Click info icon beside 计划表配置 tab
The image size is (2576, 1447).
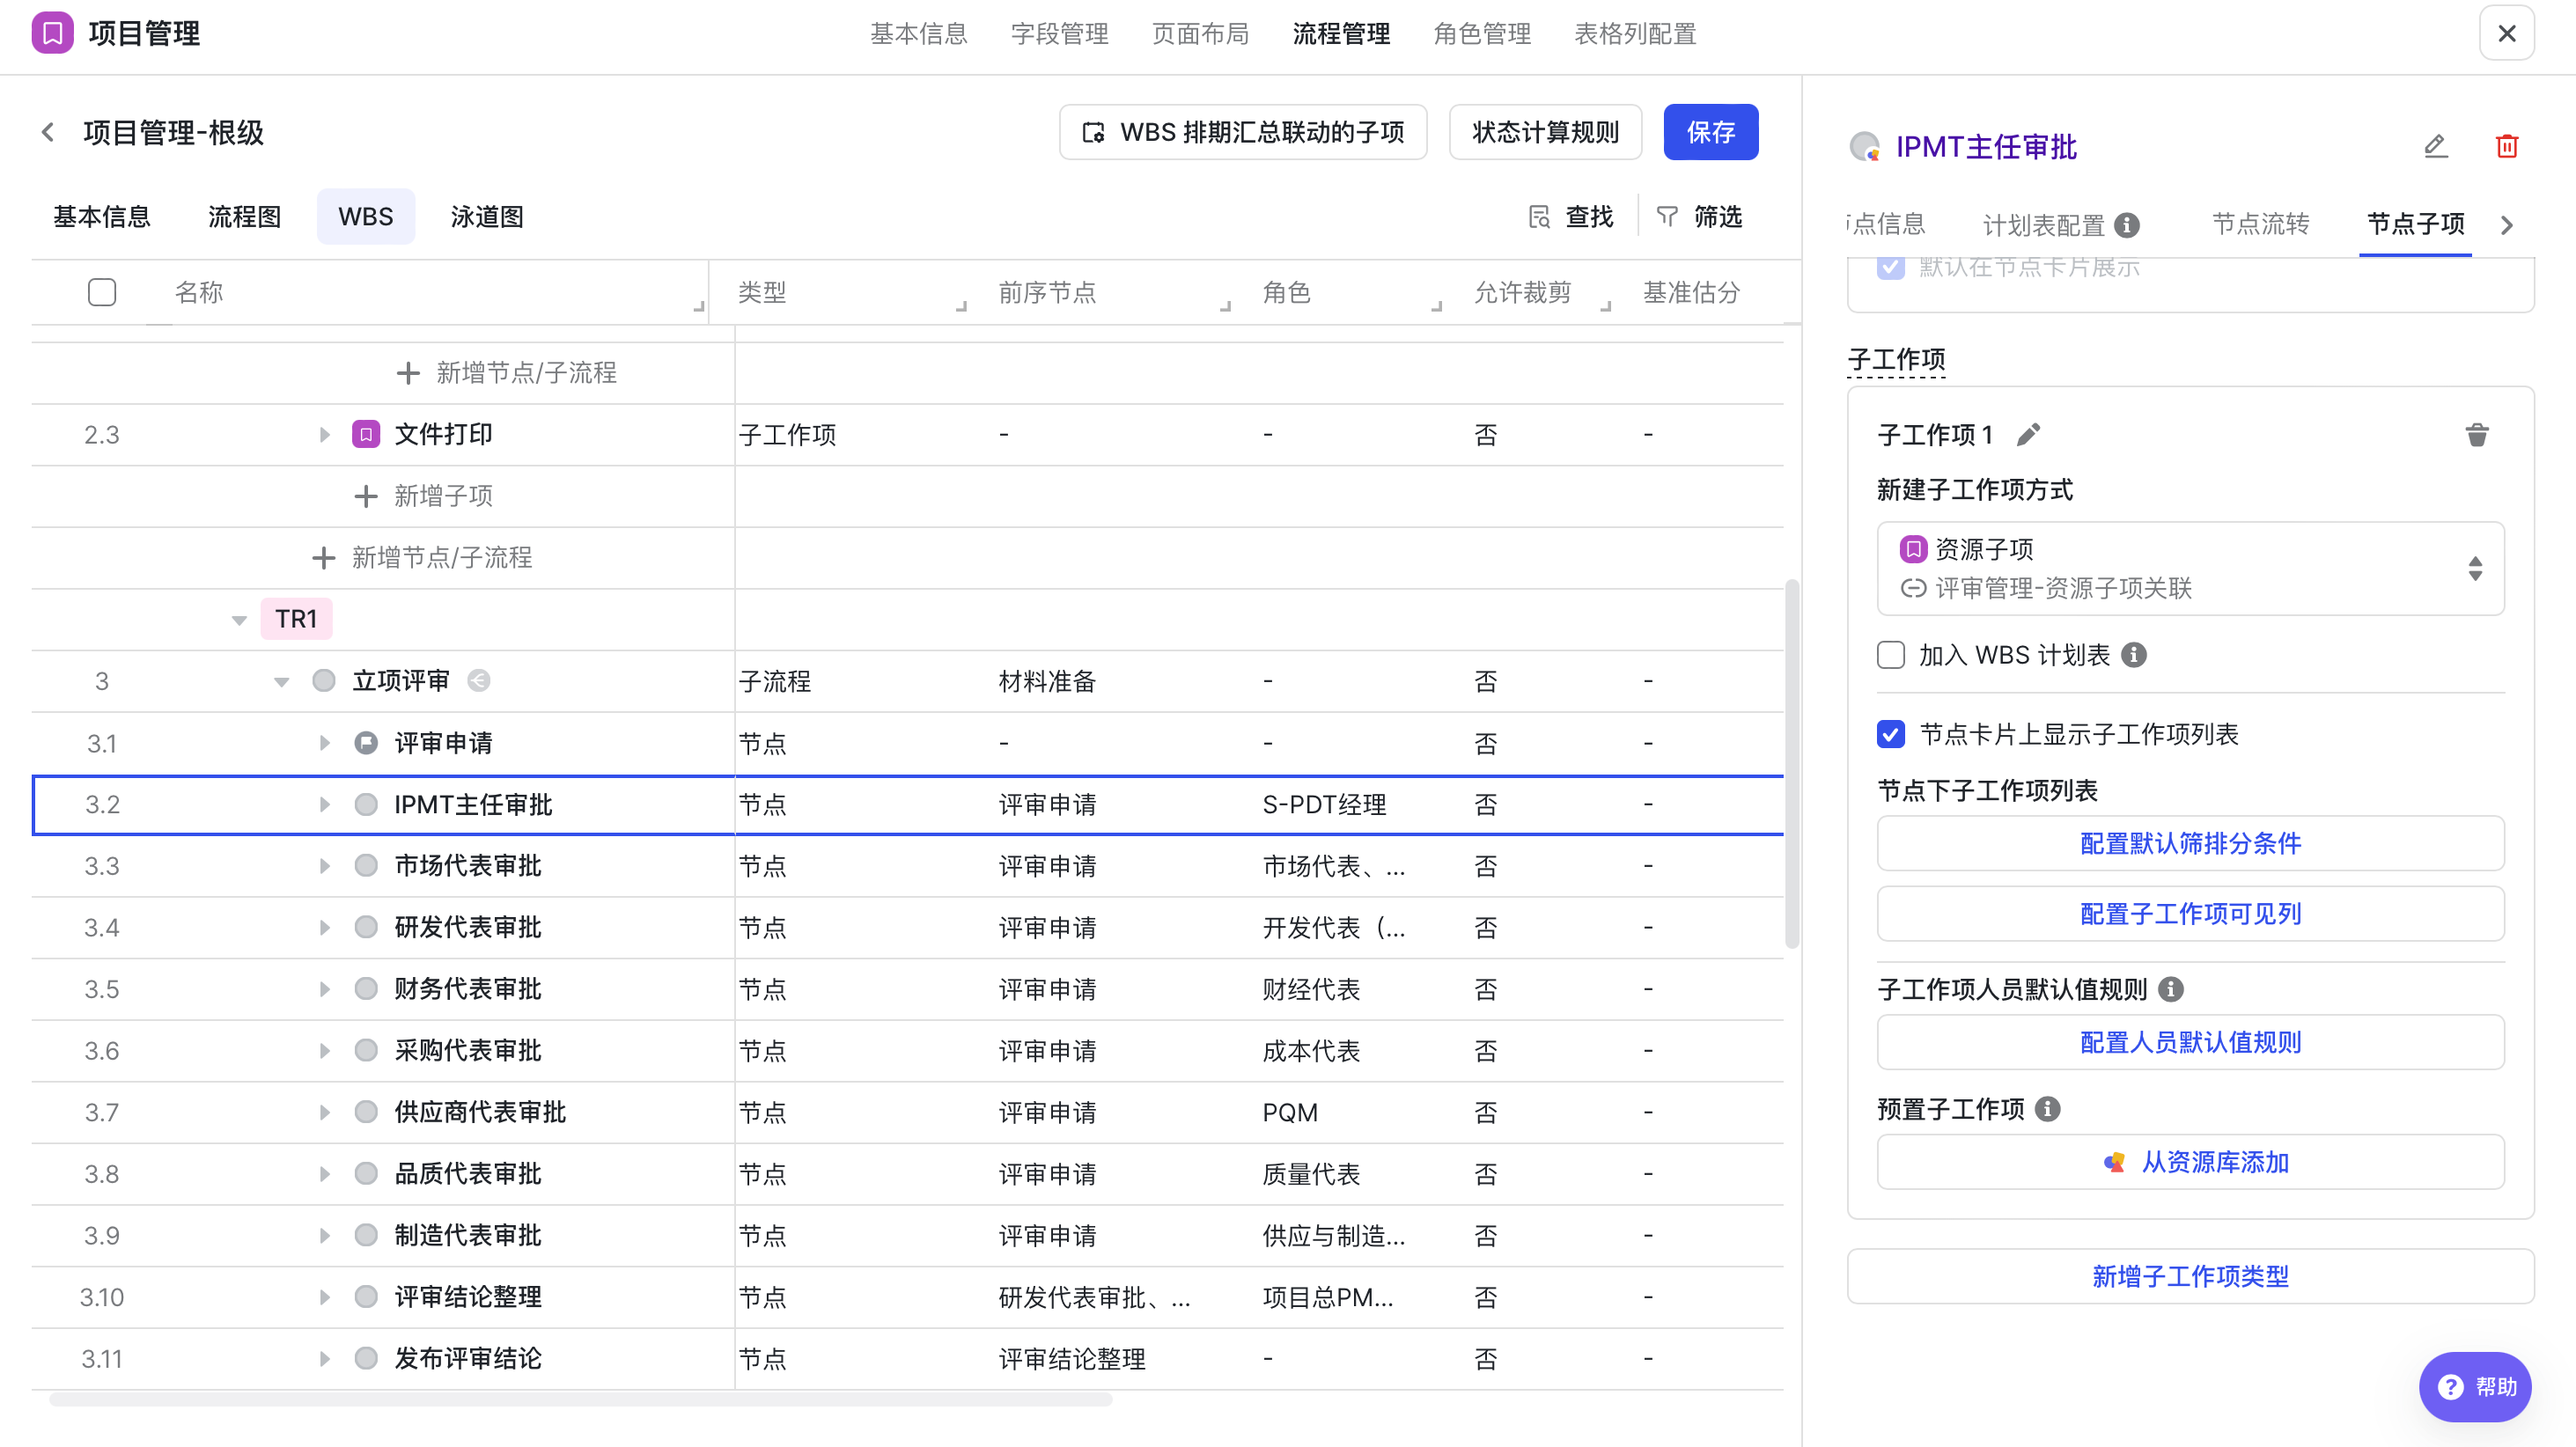(2127, 225)
